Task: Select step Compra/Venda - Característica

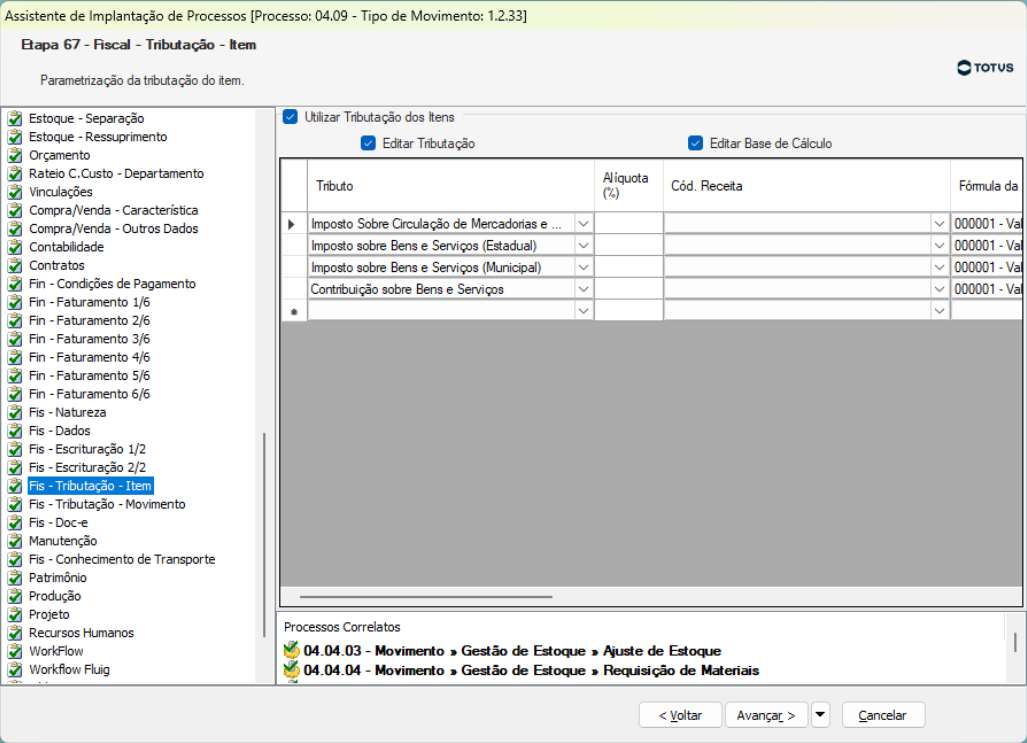Action: [113, 210]
